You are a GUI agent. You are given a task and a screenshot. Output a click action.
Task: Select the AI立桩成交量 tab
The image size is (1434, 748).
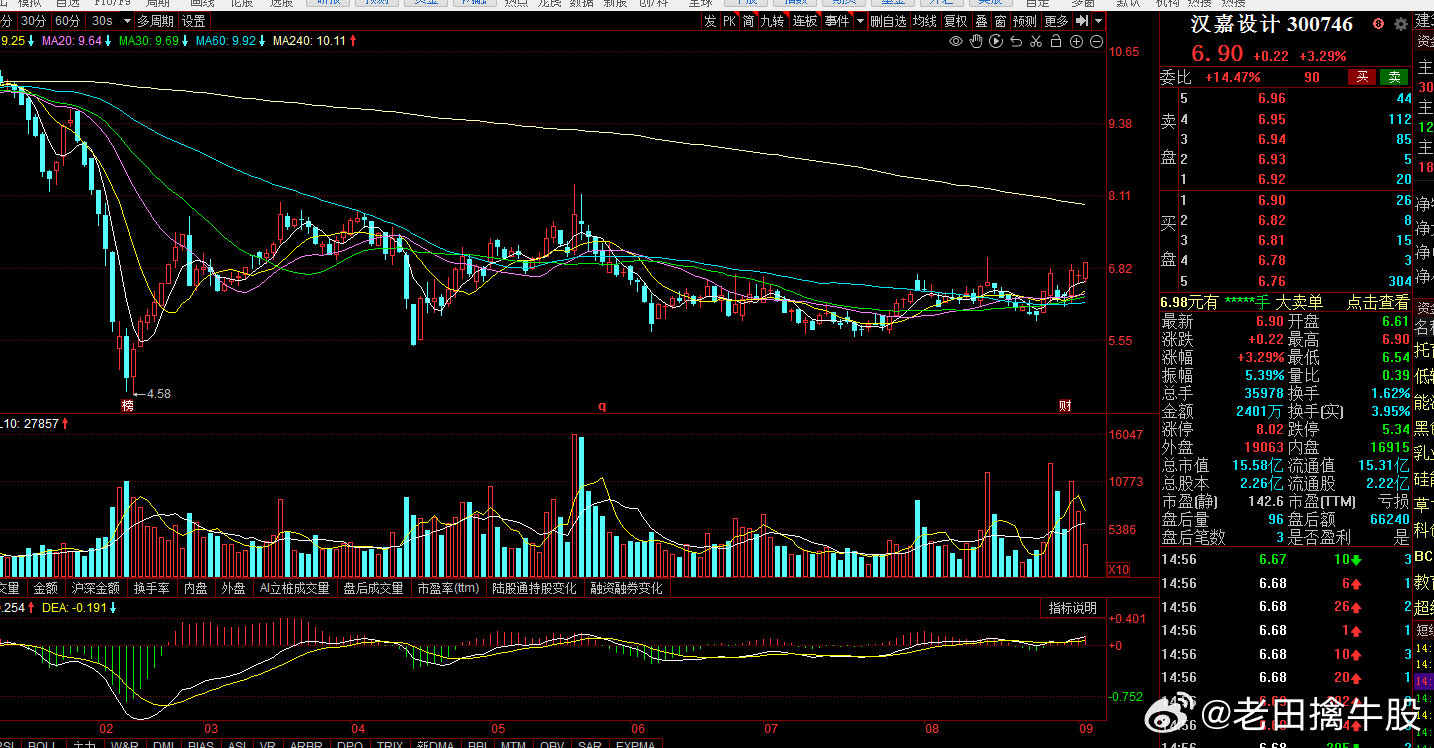[294, 589]
